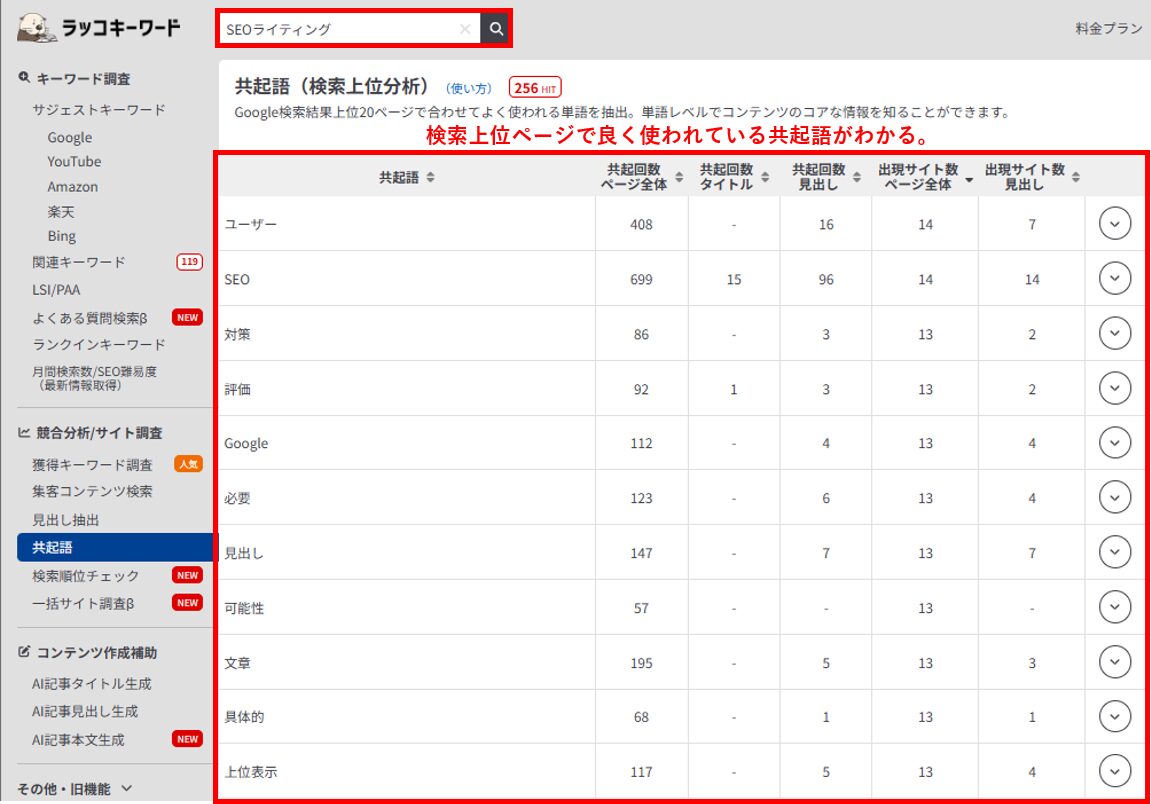The width and height of the screenshot is (1151, 804).
Task: Click the 195 count in 文章 row
Action: (641, 662)
